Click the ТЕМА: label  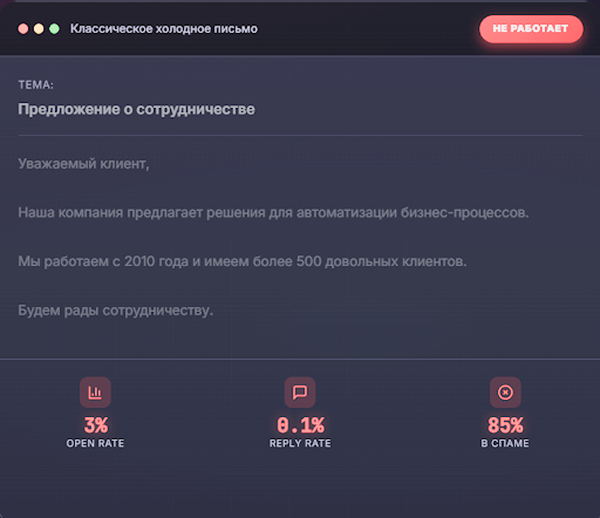(36, 85)
